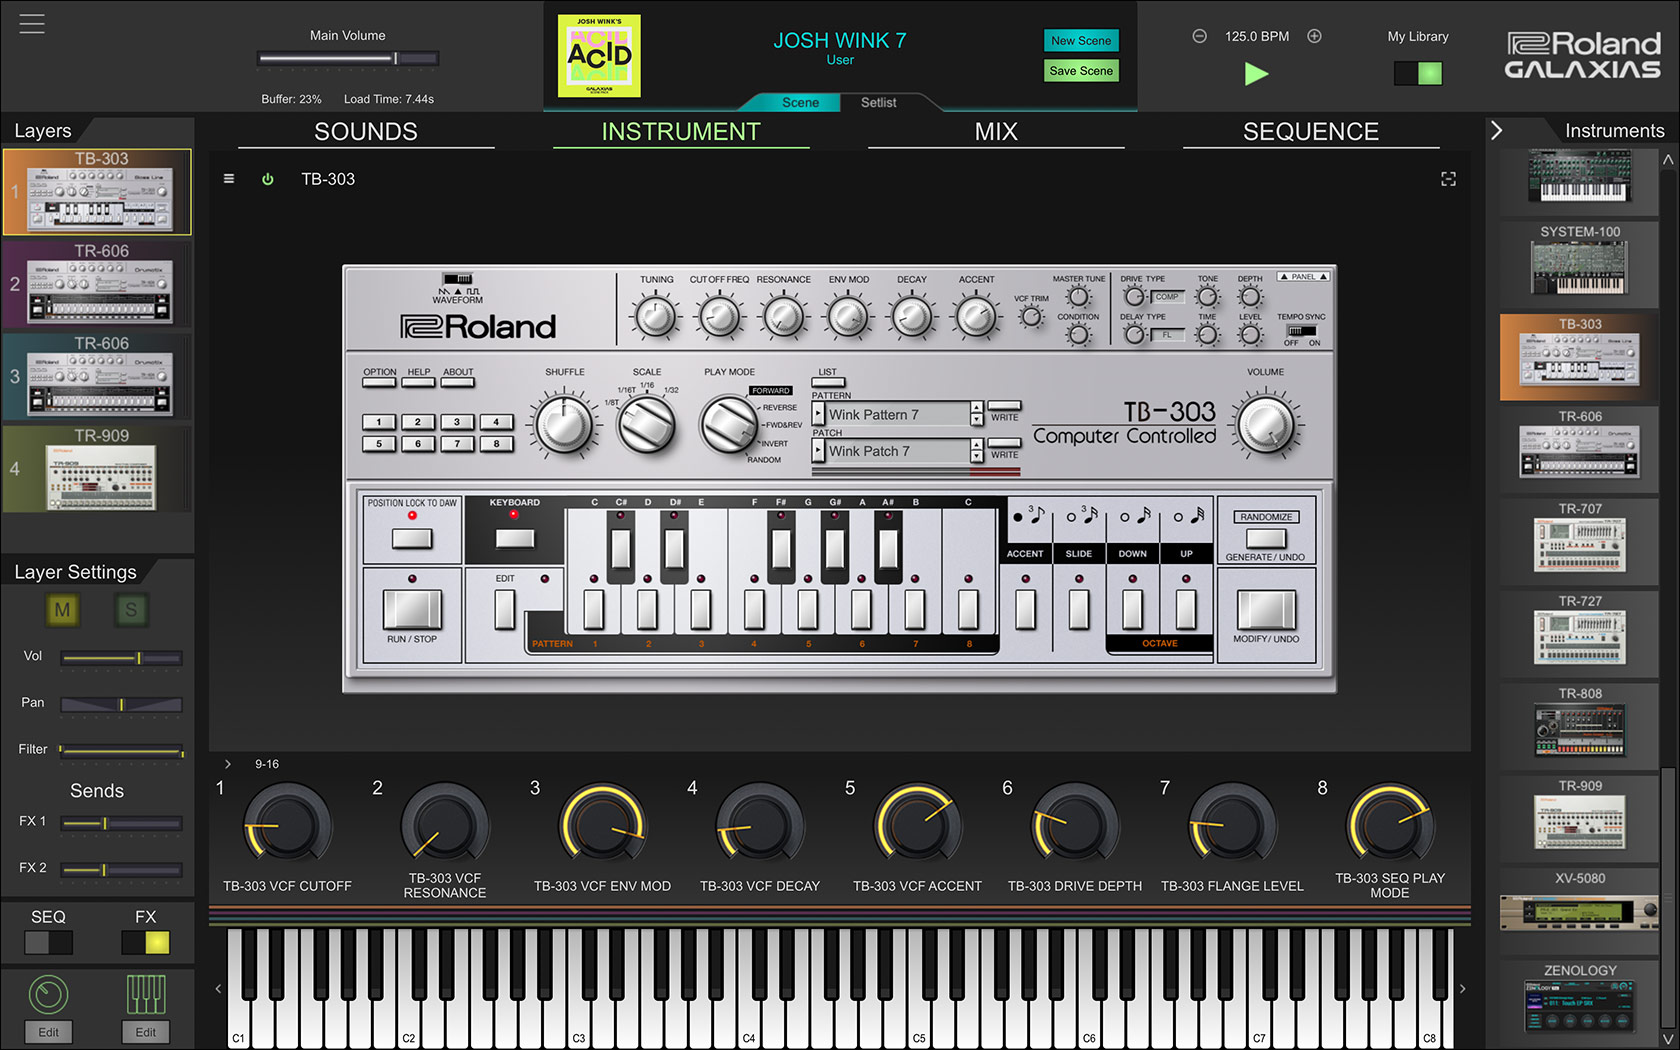Decrease BPM with the minus icon
Image resolution: width=1680 pixels, height=1050 pixels.
point(1199,36)
